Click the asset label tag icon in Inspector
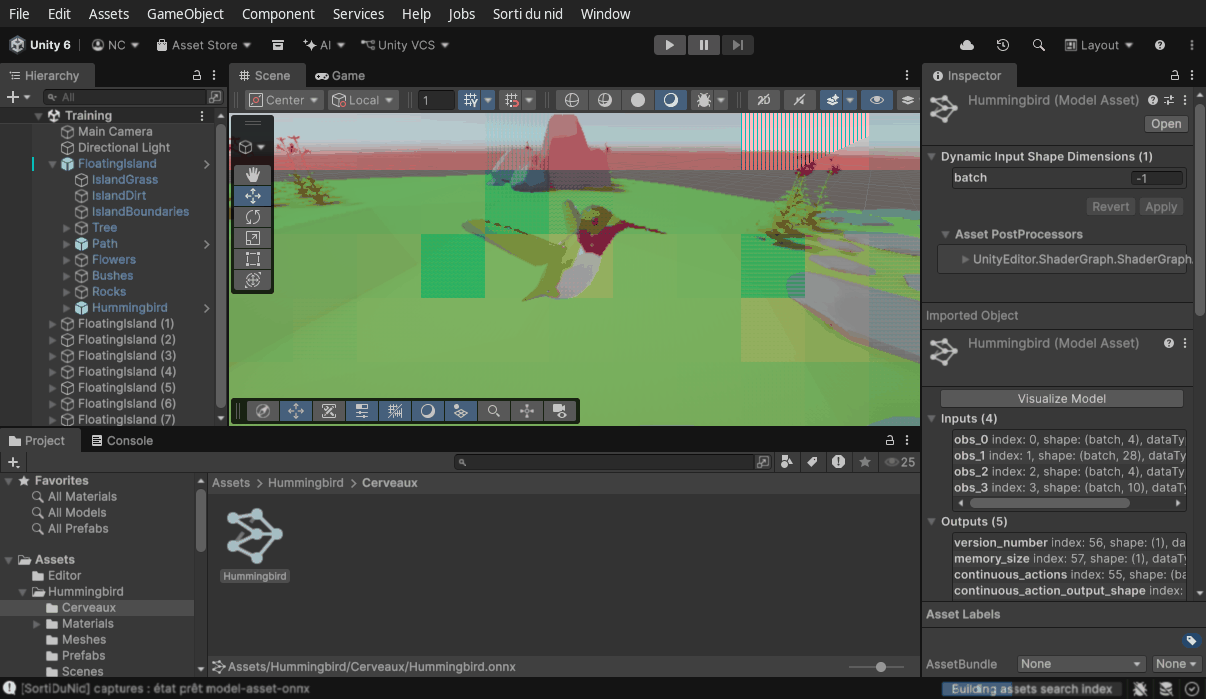Image resolution: width=1206 pixels, height=699 pixels. pos(1191,640)
